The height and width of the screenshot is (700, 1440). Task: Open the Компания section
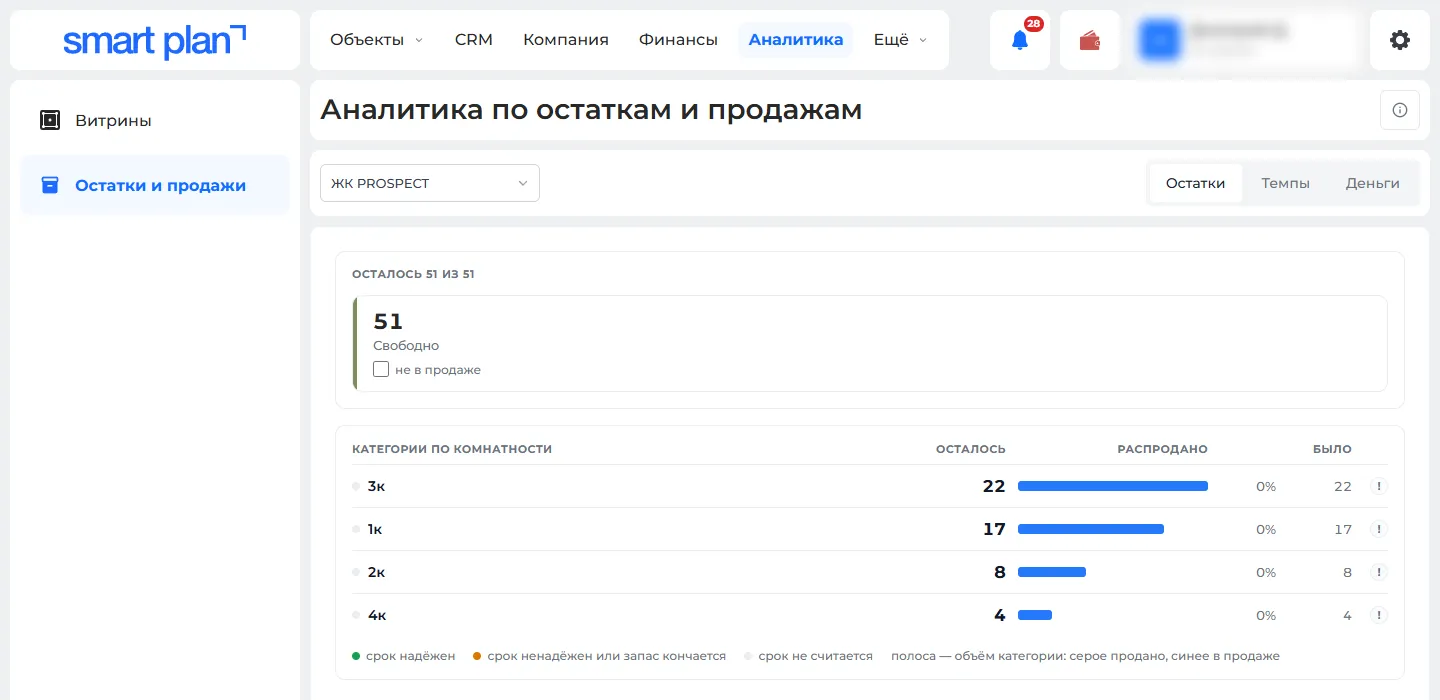pyautogui.click(x=566, y=40)
